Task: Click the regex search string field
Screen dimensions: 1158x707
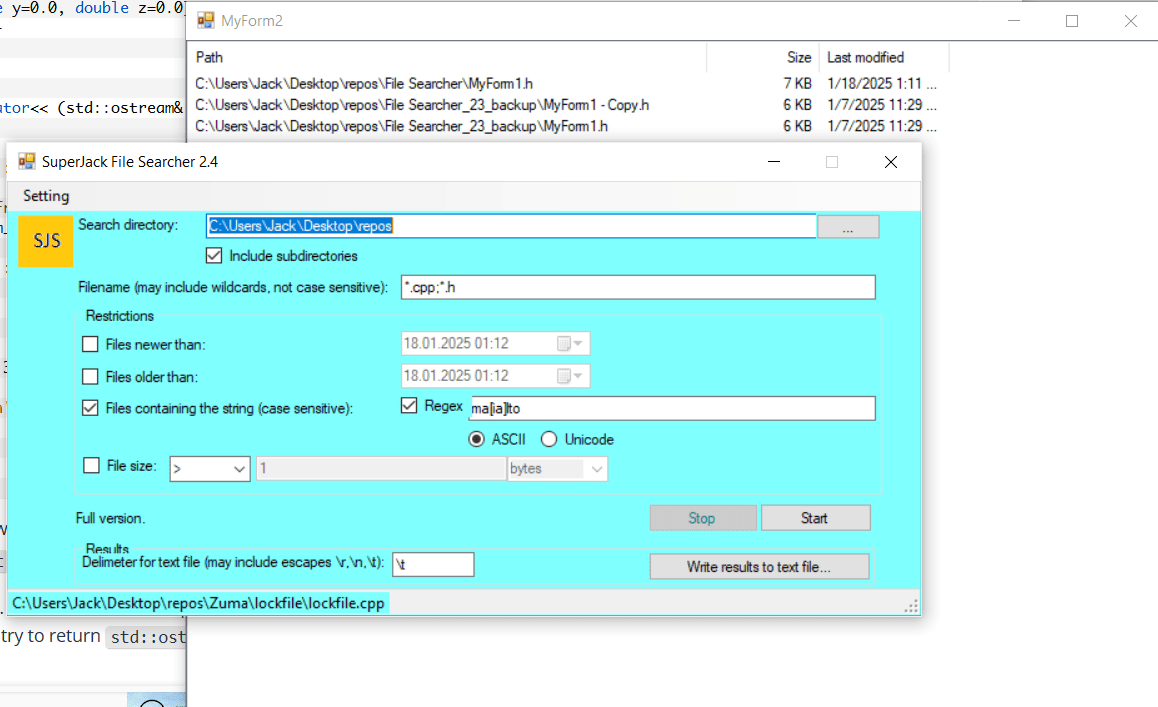Action: [x=673, y=409]
